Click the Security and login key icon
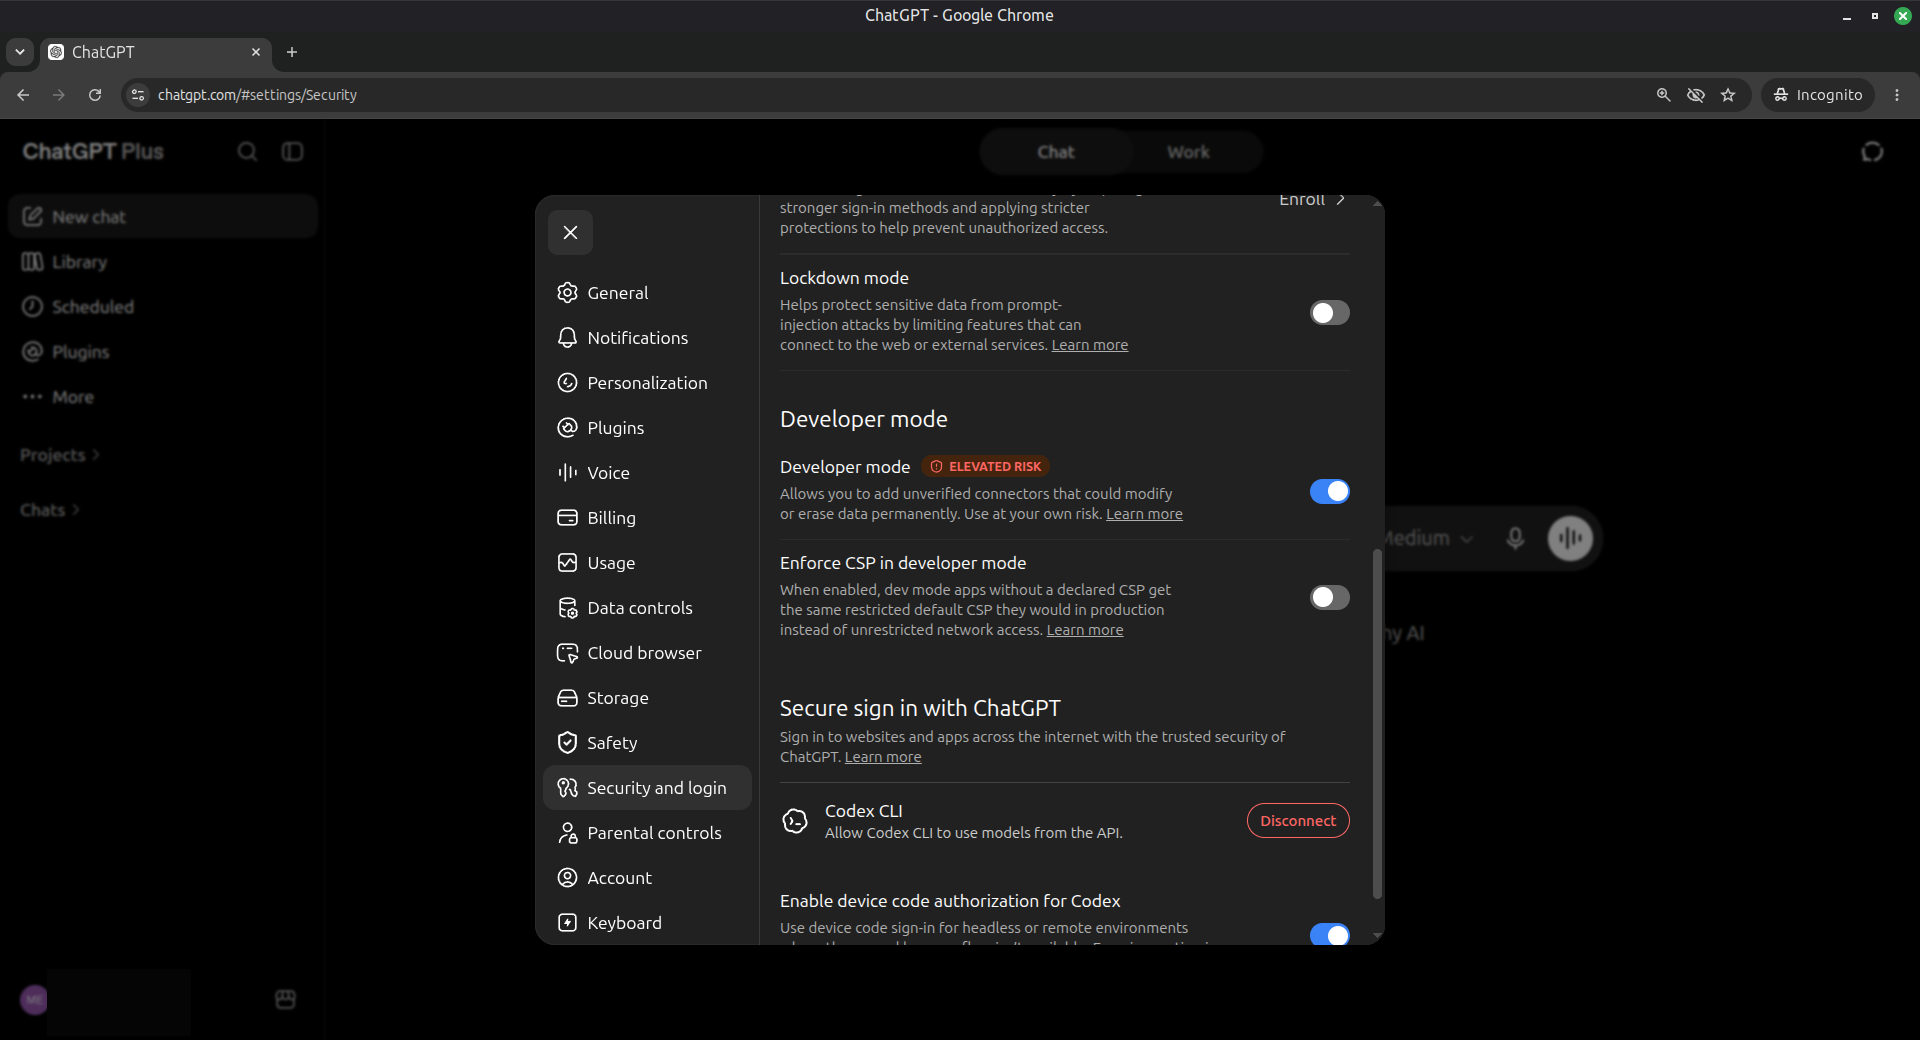This screenshot has height=1040, width=1920. 567,788
